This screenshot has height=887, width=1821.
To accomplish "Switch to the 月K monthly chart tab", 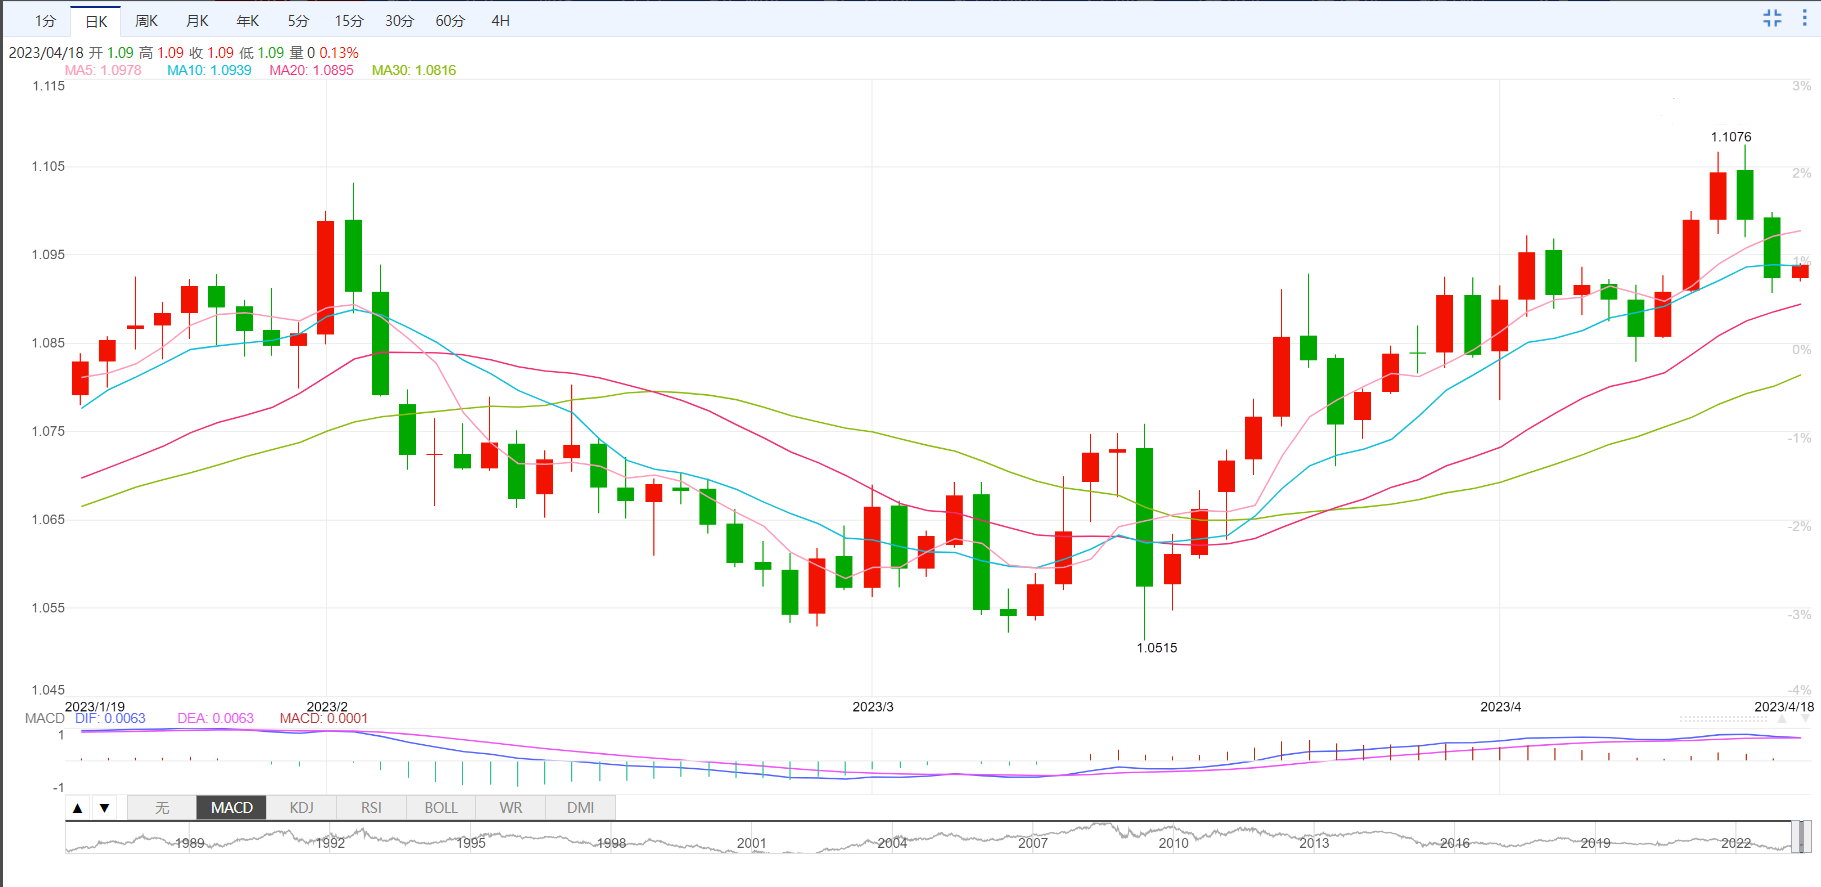I will click(x=197, y=21).
